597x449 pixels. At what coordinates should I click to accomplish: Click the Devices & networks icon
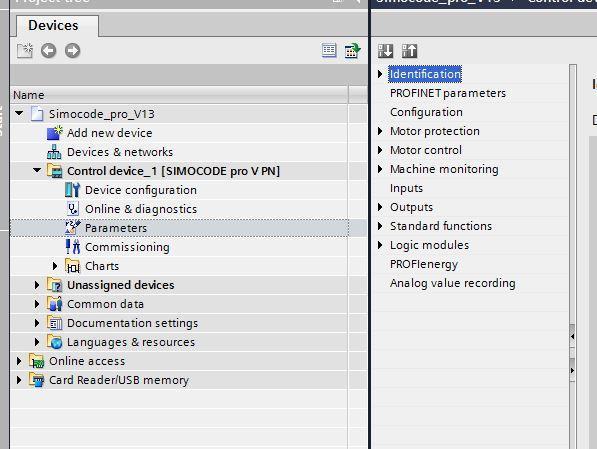click(x=54, y=152)
